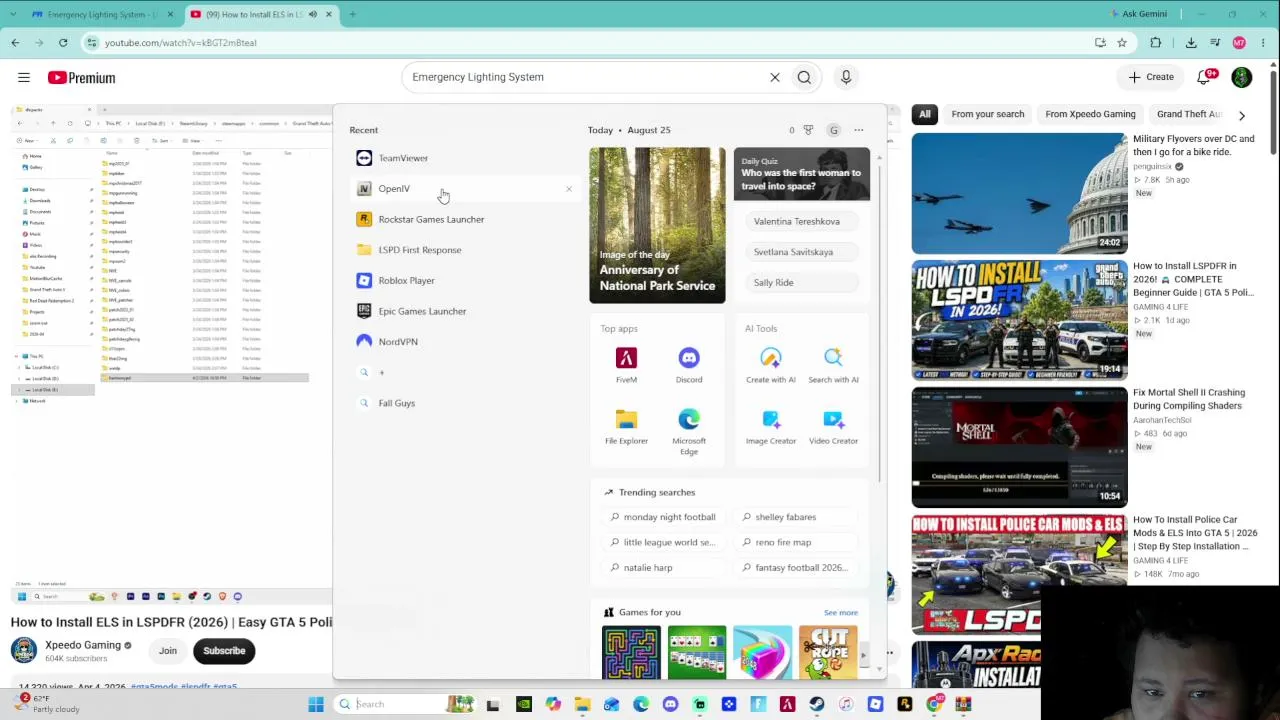Bookmark this page with the star icon
The width and height of the screenshot is (1280, 720).
[1122, 43]
